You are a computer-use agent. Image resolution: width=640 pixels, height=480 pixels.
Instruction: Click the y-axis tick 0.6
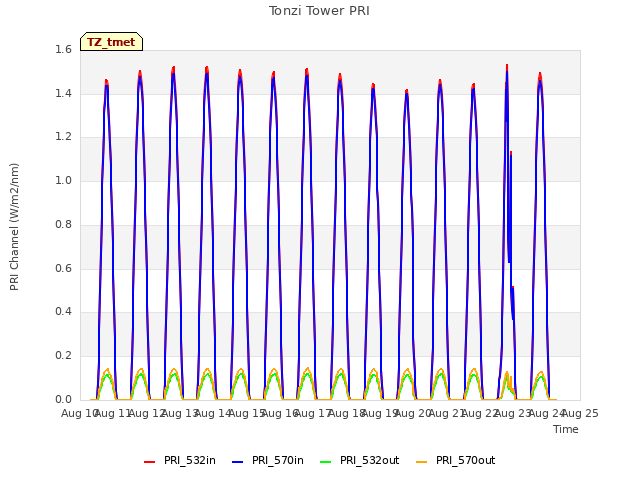(63, 268)
